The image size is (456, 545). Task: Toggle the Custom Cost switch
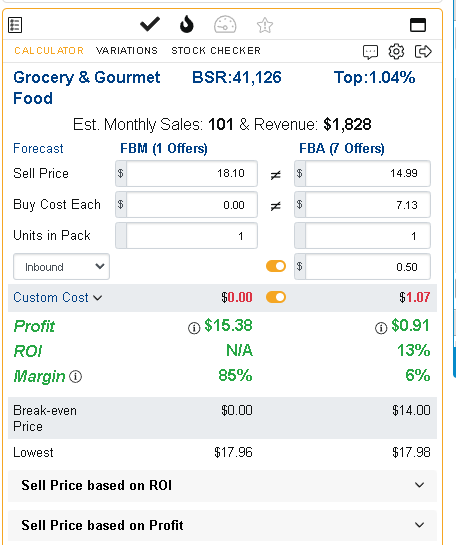[276, 297]
